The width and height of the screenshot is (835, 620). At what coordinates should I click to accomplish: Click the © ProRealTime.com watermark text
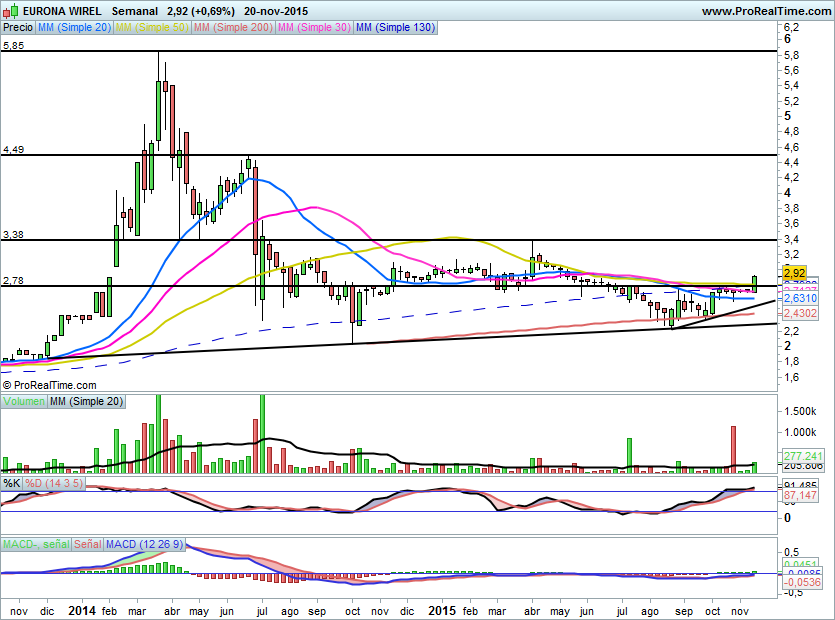[50, 385]
